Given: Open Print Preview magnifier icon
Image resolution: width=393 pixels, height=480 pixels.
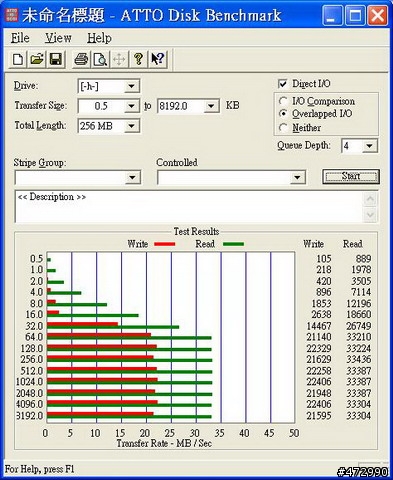Looking at the screenshot, I should [100, 60].
